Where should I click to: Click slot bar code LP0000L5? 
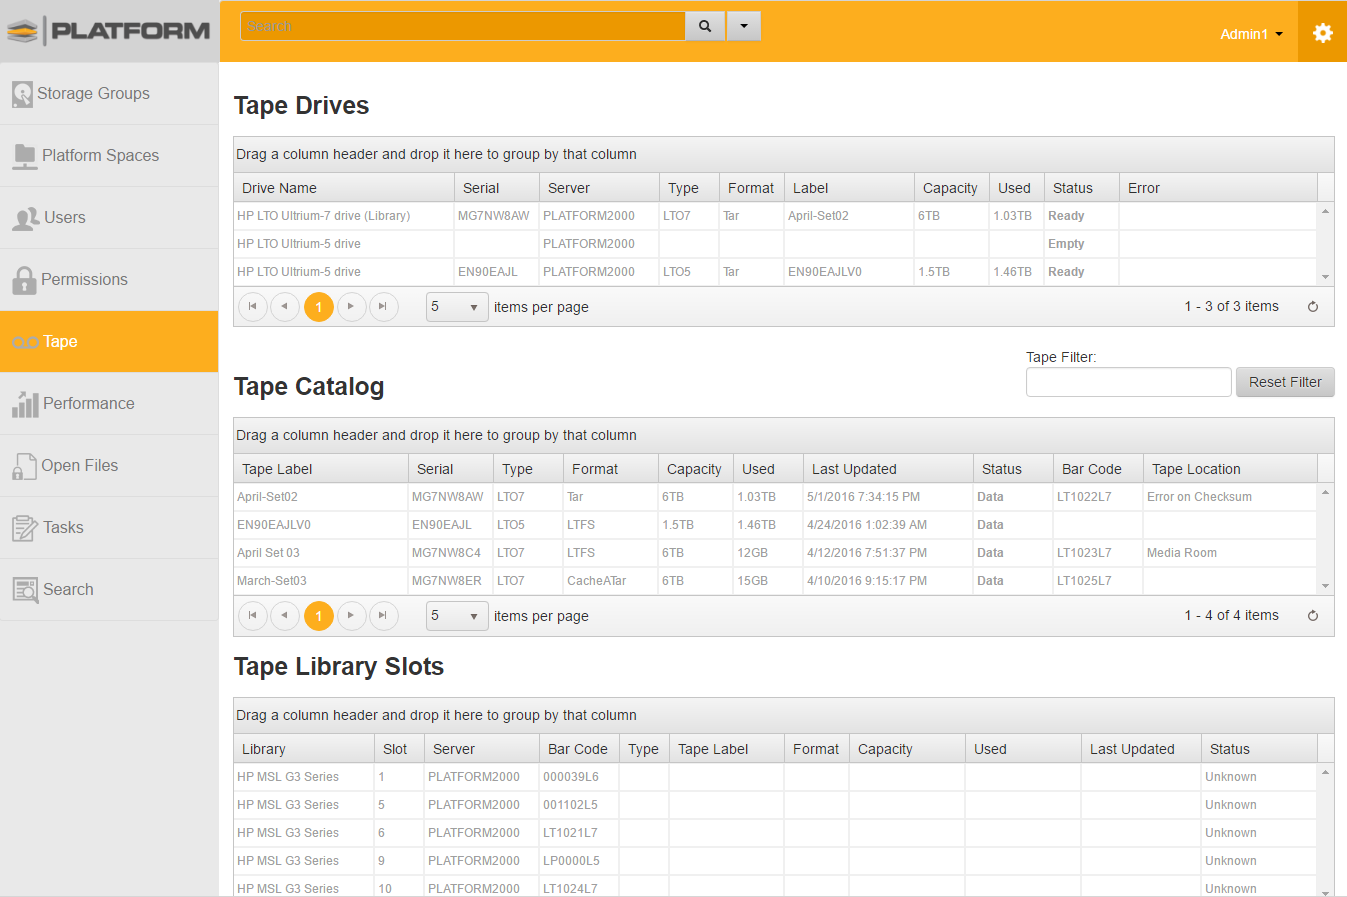pyautogui.click(x=571, y=861)
